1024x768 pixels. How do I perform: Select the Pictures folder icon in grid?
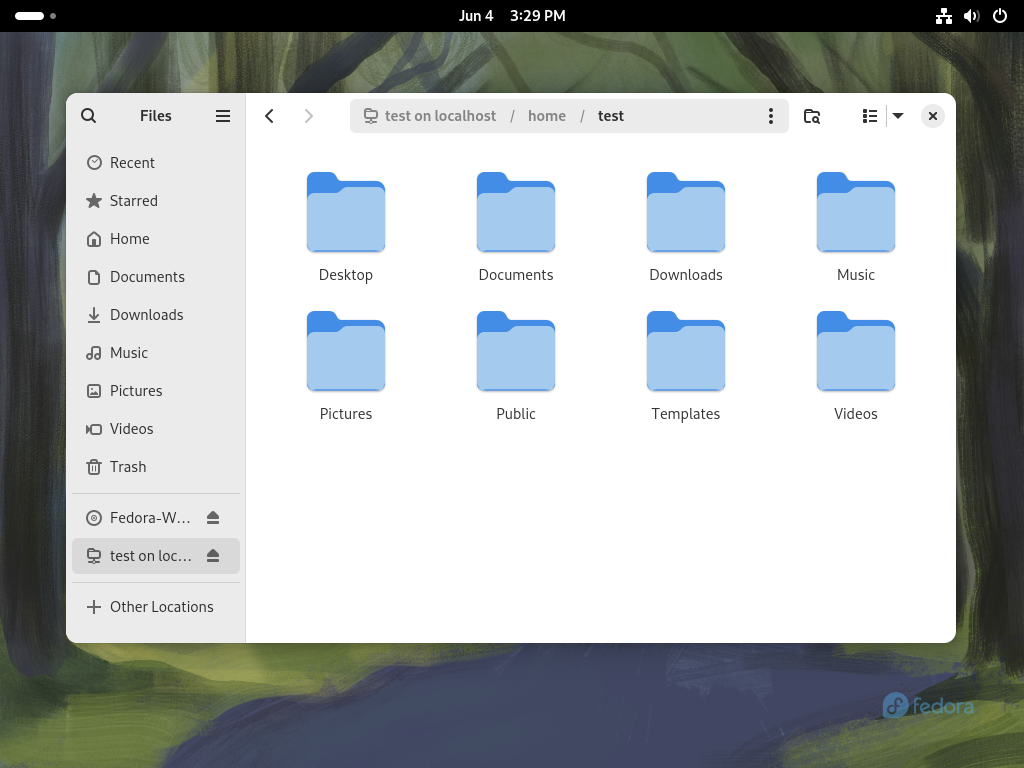tap(346, 351)
